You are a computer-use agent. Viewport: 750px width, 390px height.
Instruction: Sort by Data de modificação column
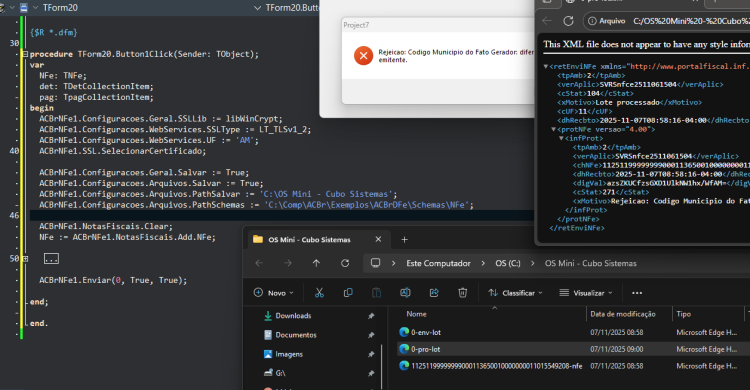(x=623, y=314)
